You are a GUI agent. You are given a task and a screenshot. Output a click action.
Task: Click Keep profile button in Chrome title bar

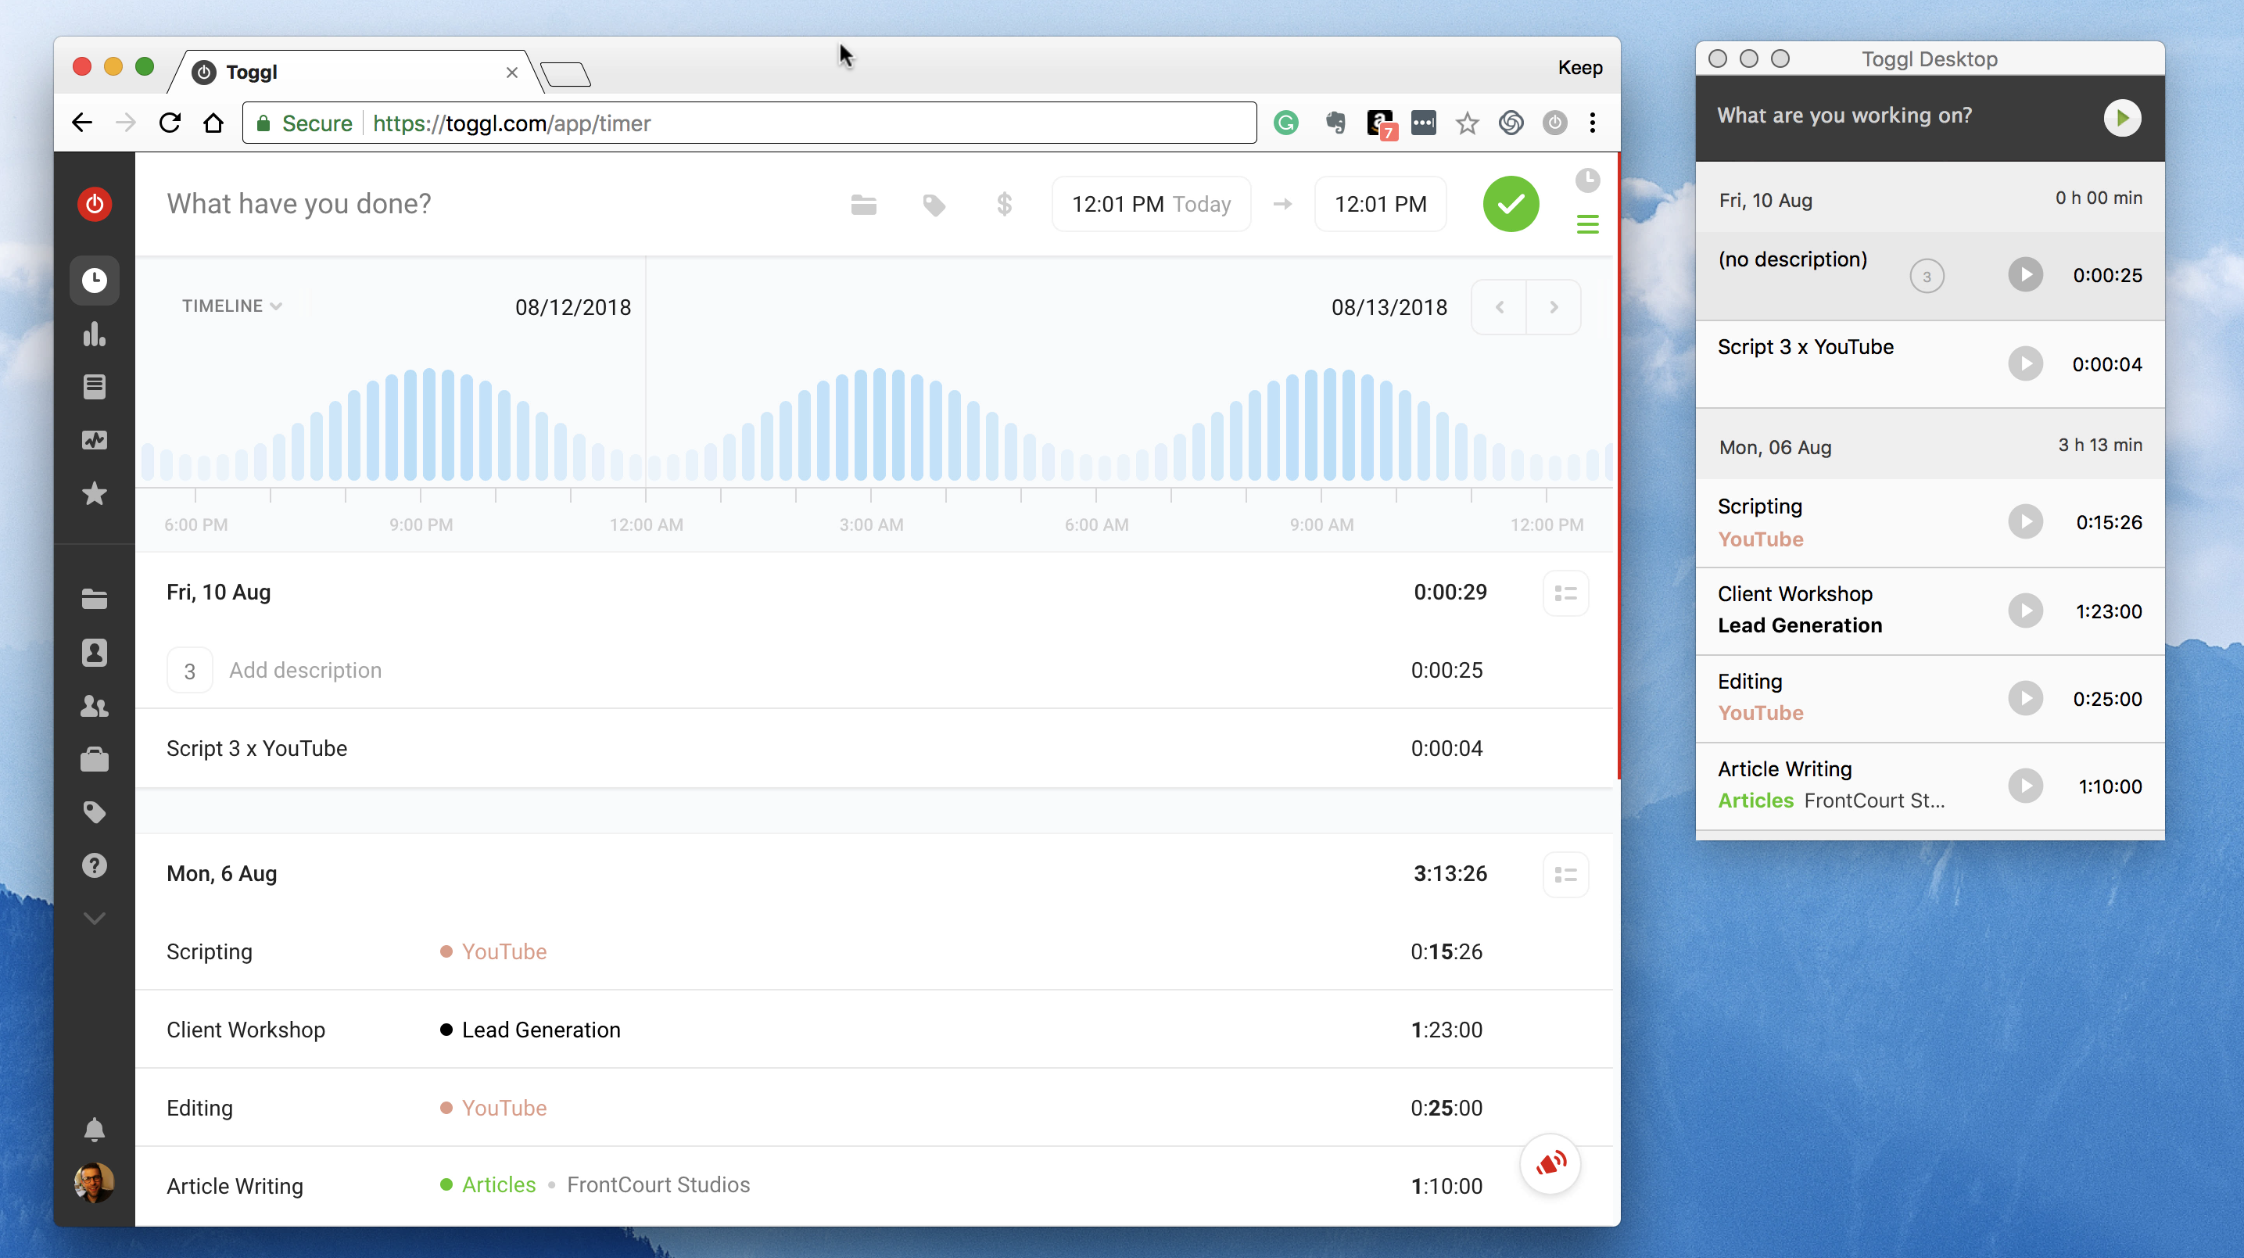pos(1580,67)
